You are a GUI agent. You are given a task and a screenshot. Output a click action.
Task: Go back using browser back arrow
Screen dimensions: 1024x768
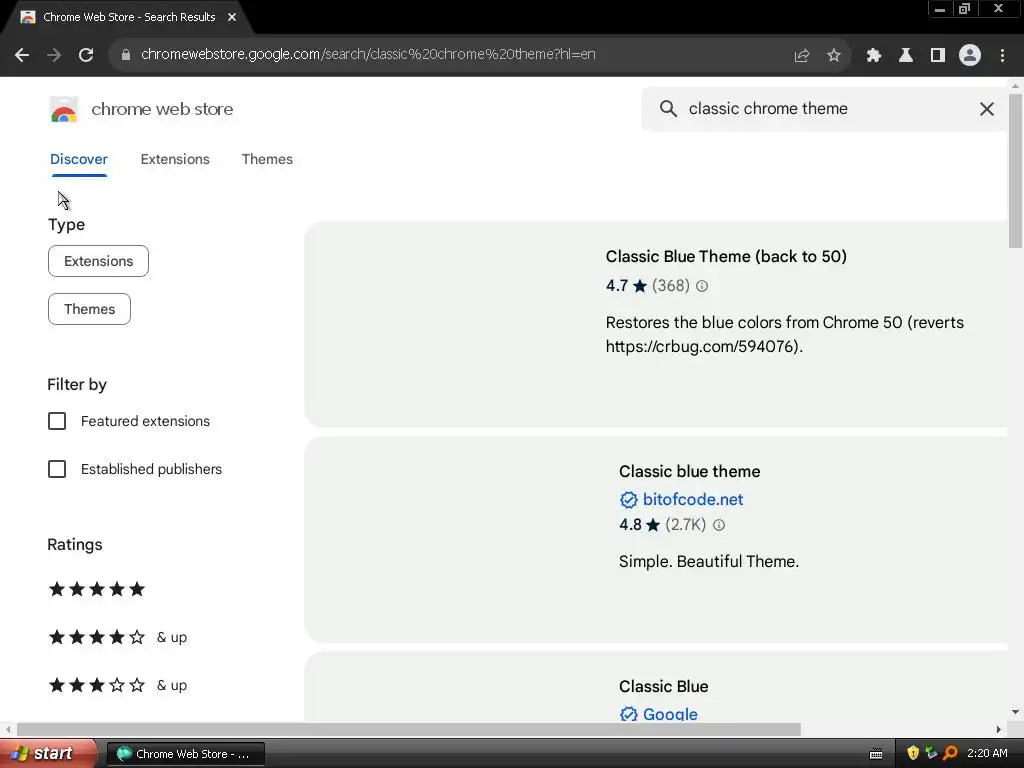point(22,55)
